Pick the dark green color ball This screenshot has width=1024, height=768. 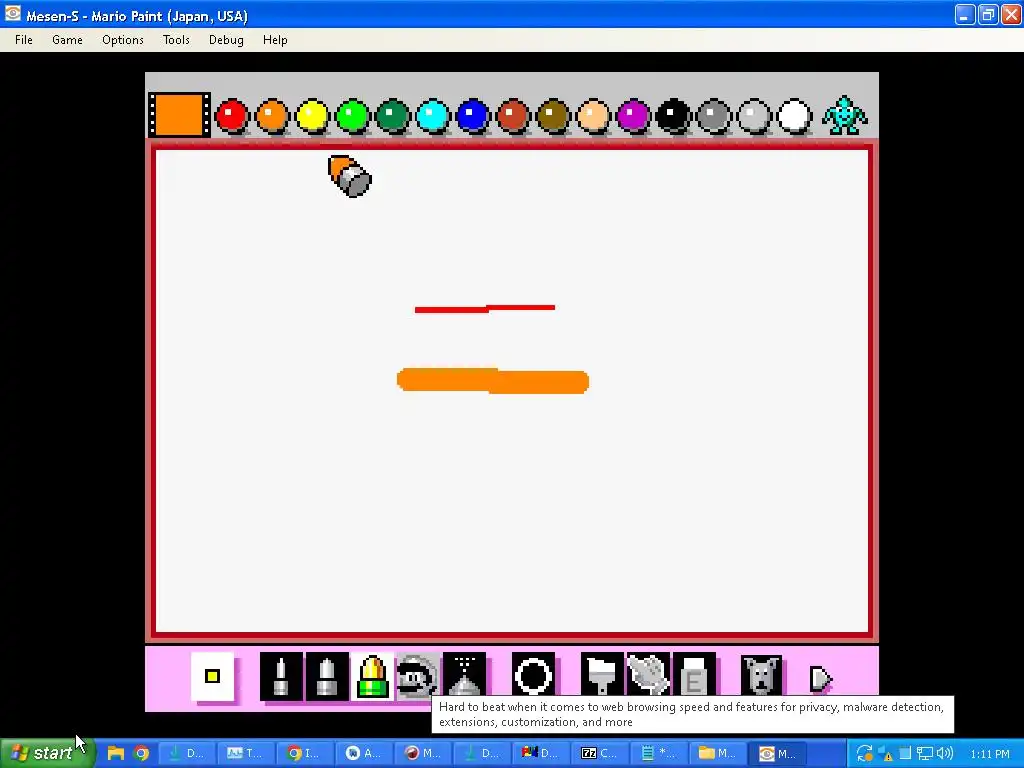[392, 116]
